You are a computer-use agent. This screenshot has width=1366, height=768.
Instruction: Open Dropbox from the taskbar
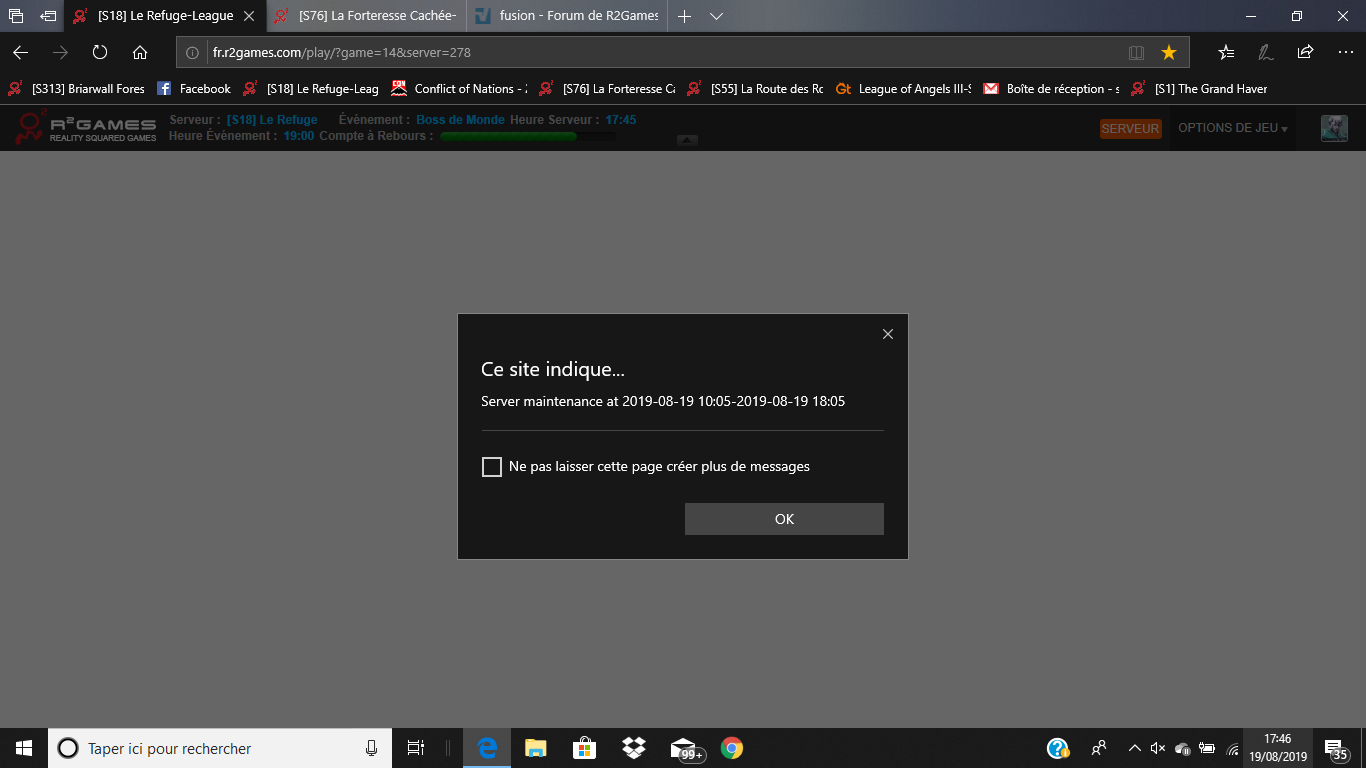(633, 748)
